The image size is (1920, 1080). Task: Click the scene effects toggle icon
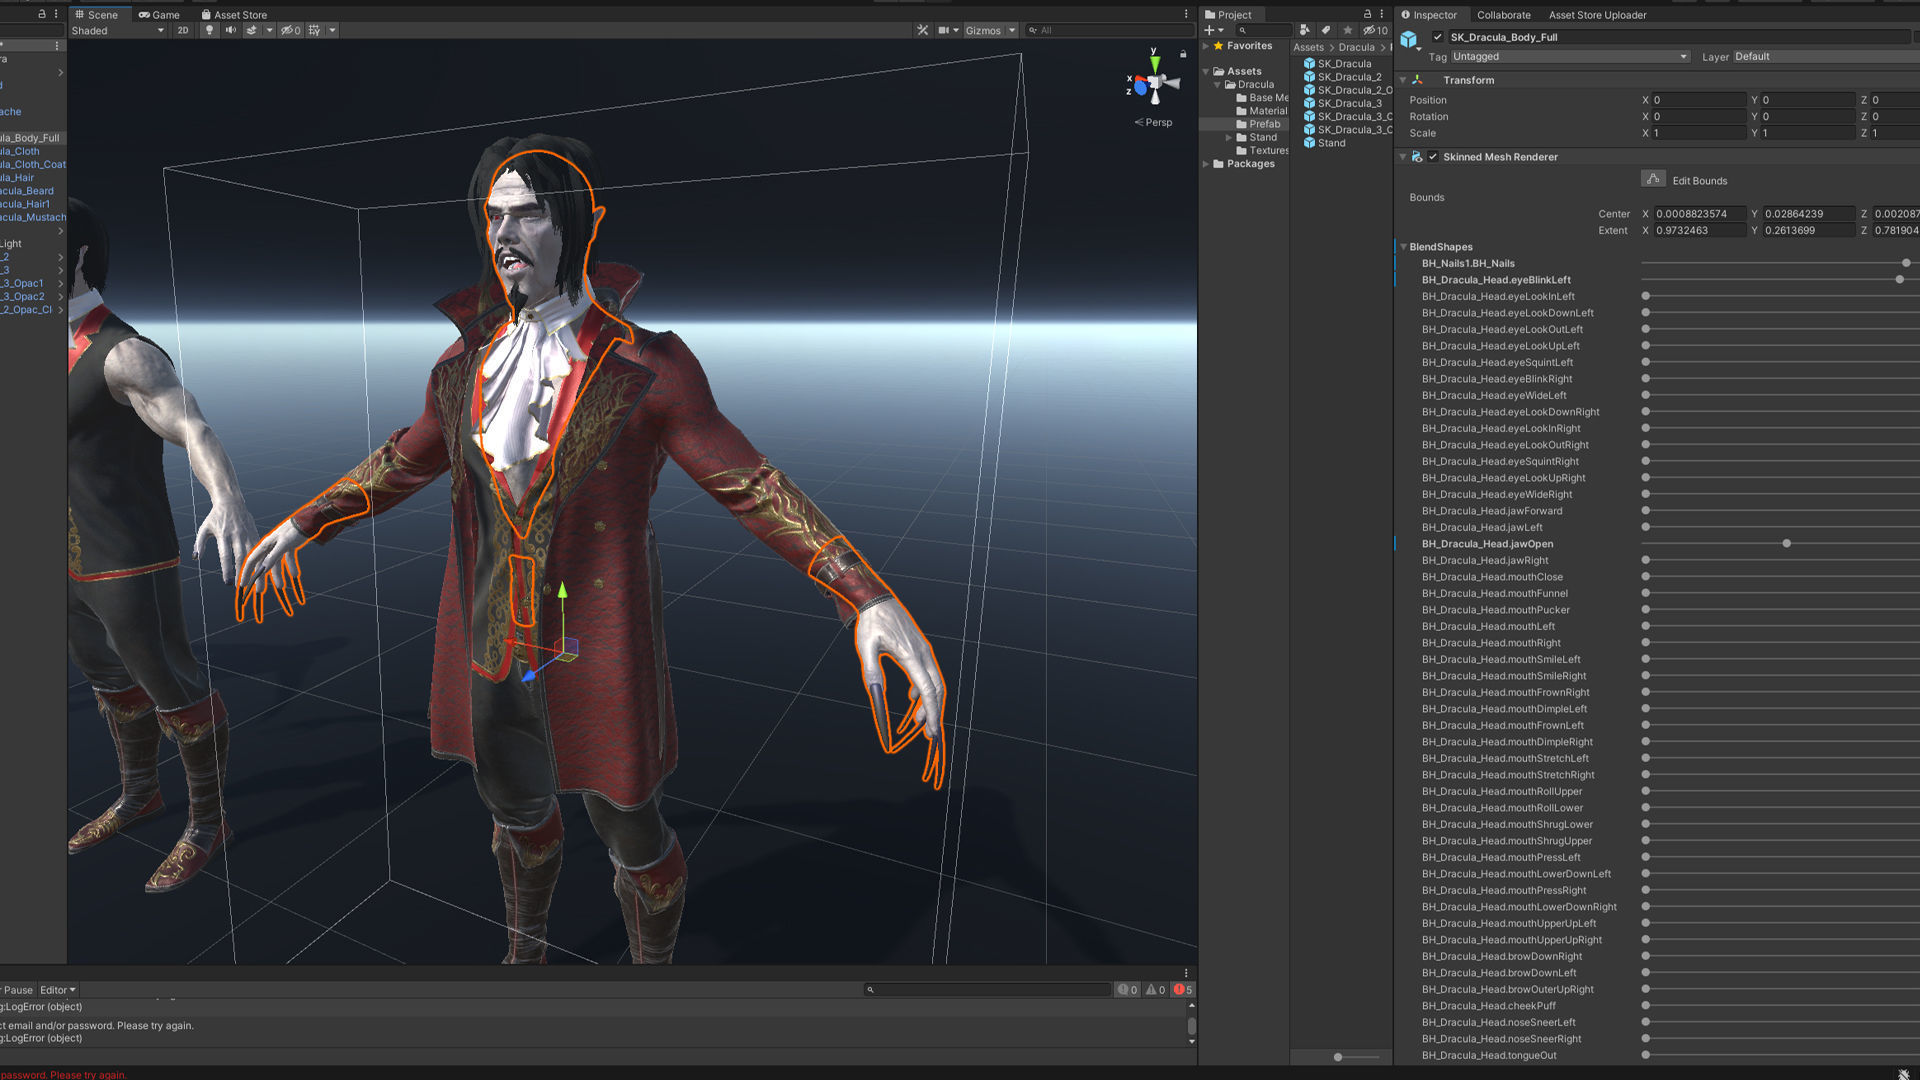coord(252,30)
